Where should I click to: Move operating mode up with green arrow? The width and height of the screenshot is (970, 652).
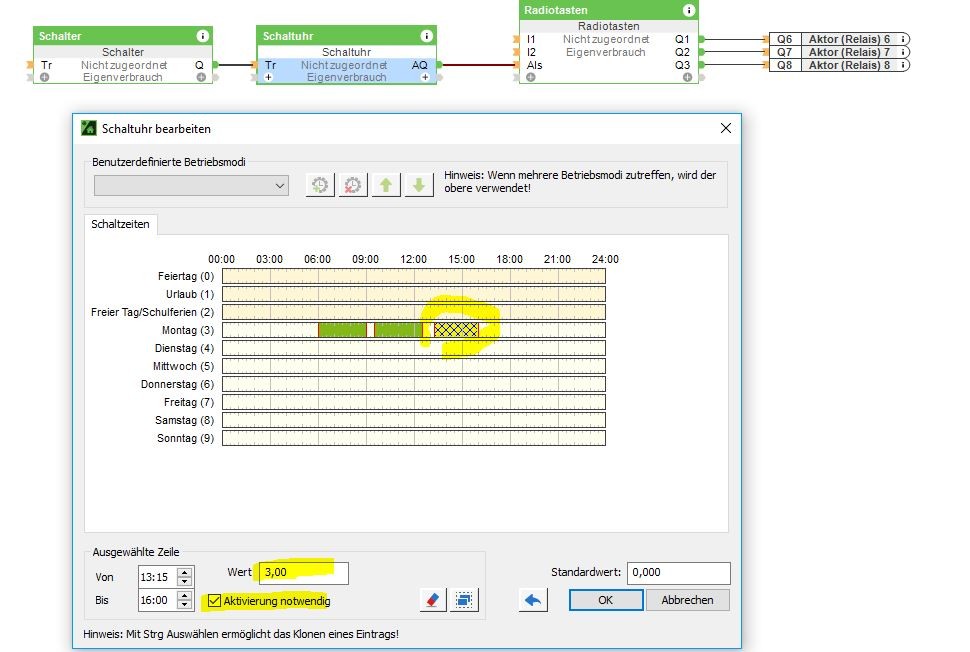click(x=386, y=185)
